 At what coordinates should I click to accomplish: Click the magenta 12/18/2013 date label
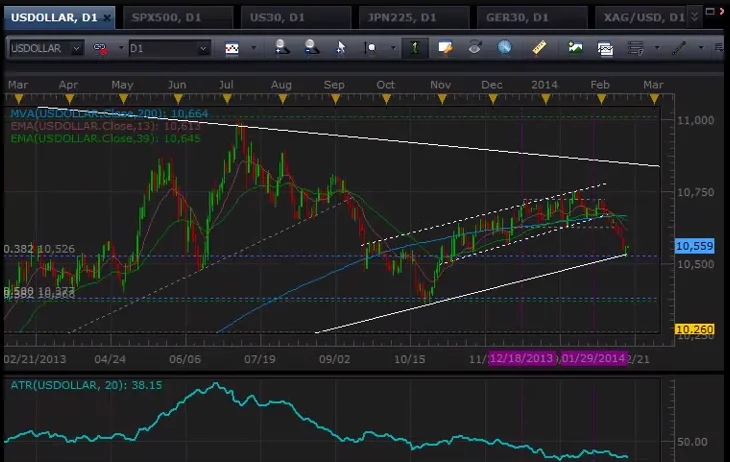click(x=521, y=359)
